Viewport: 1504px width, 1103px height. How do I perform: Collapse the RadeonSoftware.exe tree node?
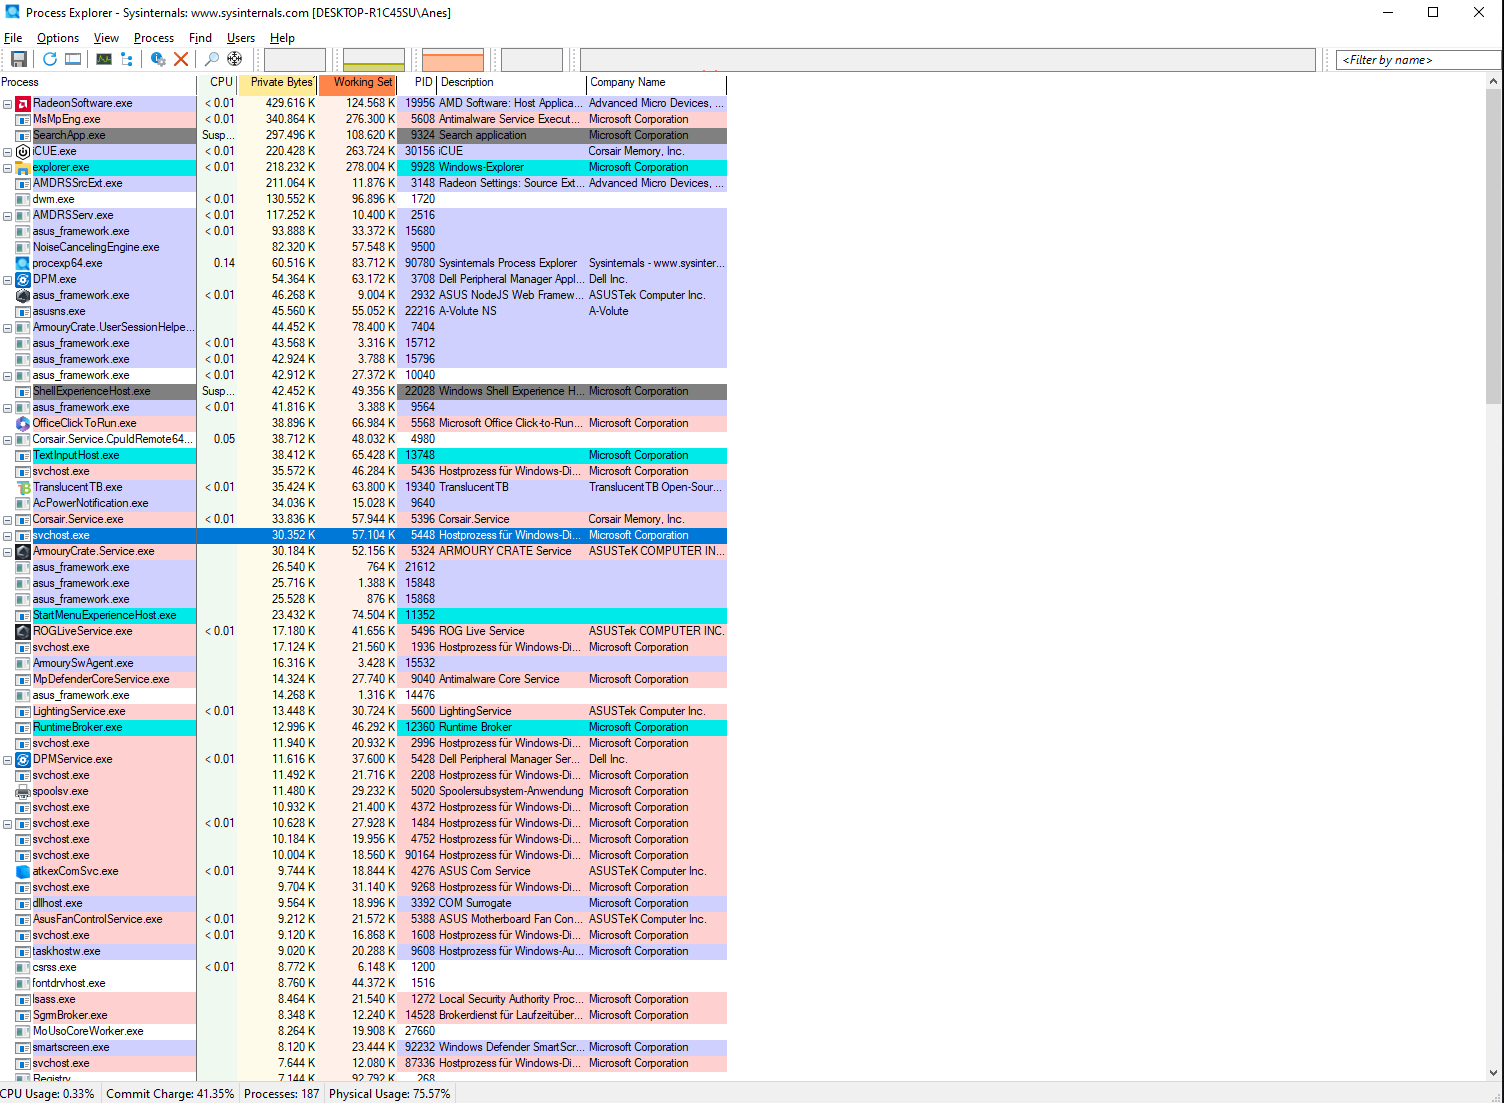click(x=7, y=103)
